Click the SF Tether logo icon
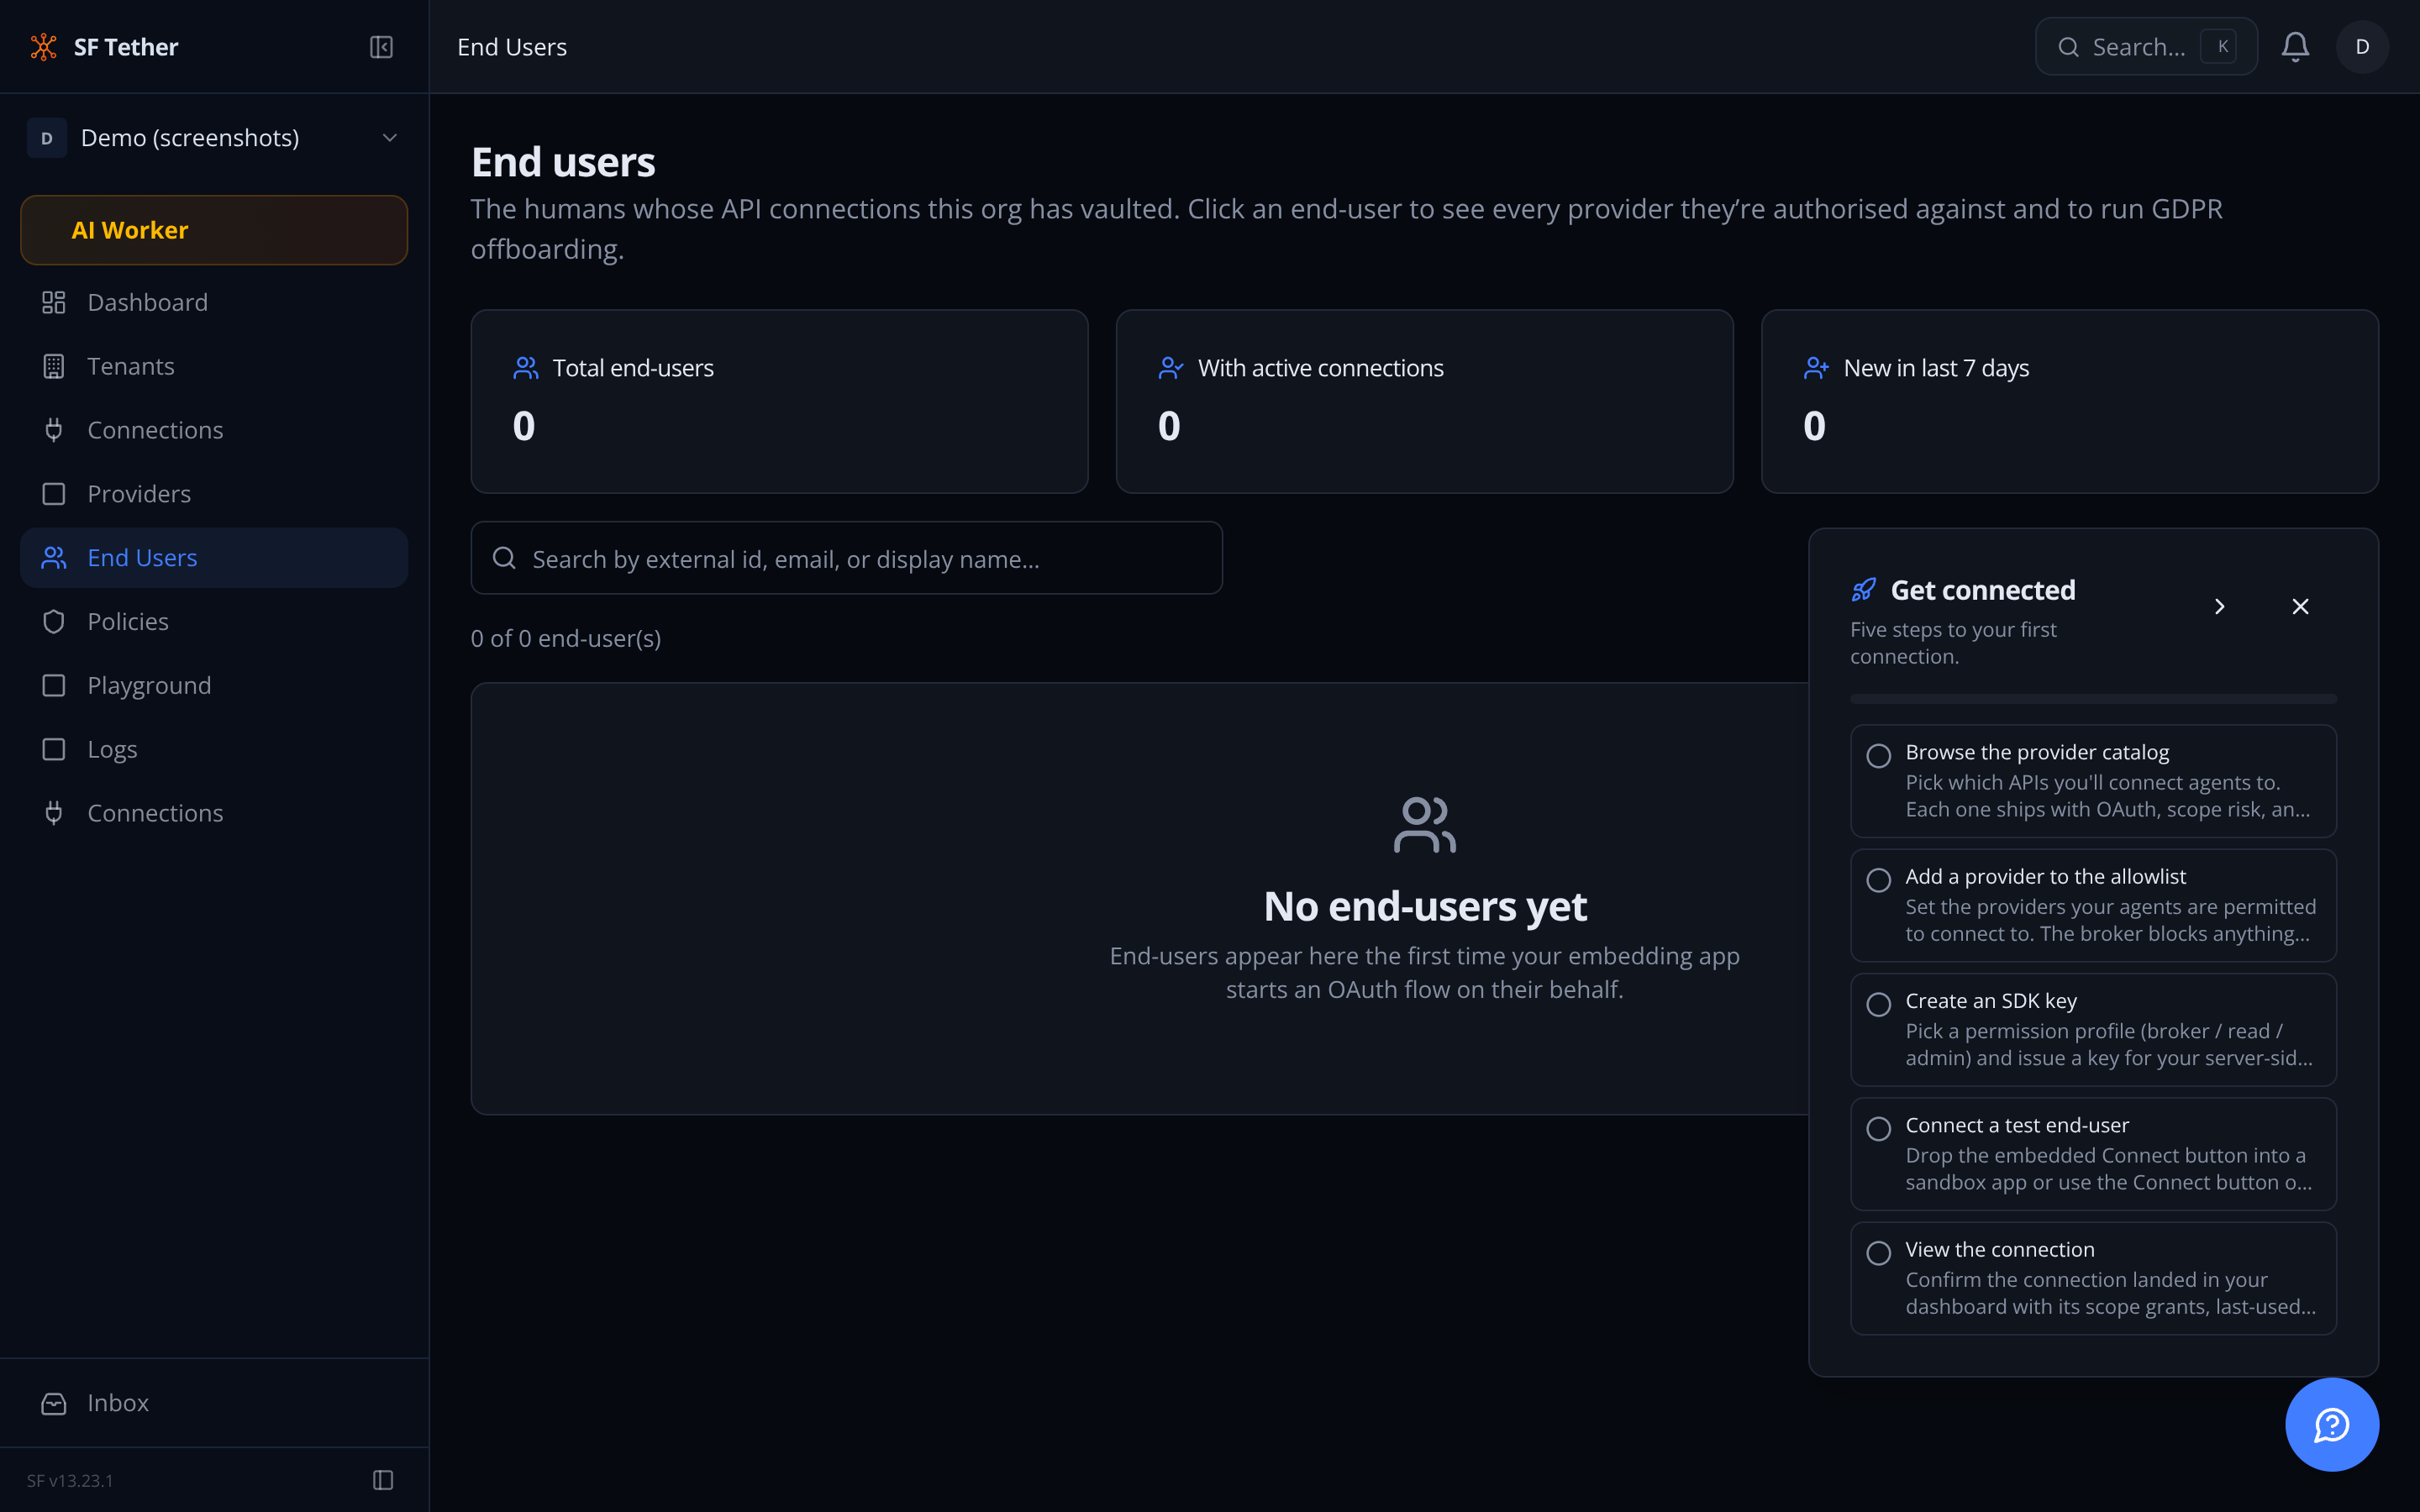The height and width of the screenshot is (1512, 2420). point(44,47)
